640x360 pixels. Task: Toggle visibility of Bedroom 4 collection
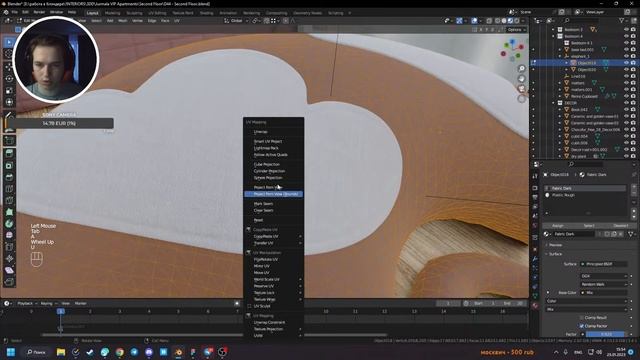point(626,36)
